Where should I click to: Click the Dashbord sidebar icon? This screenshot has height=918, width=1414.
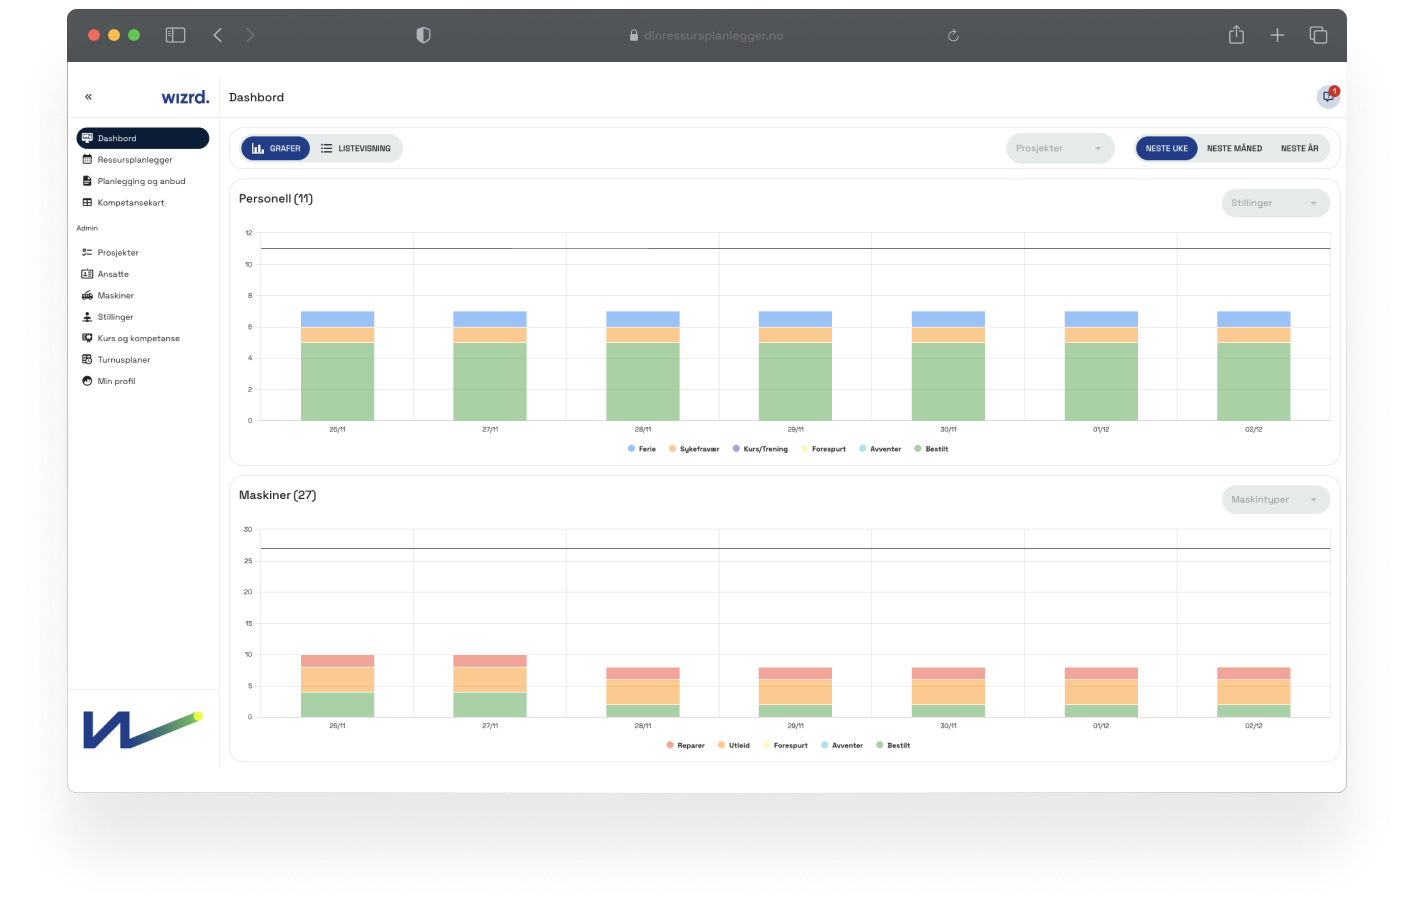click(x=87, y=138)
